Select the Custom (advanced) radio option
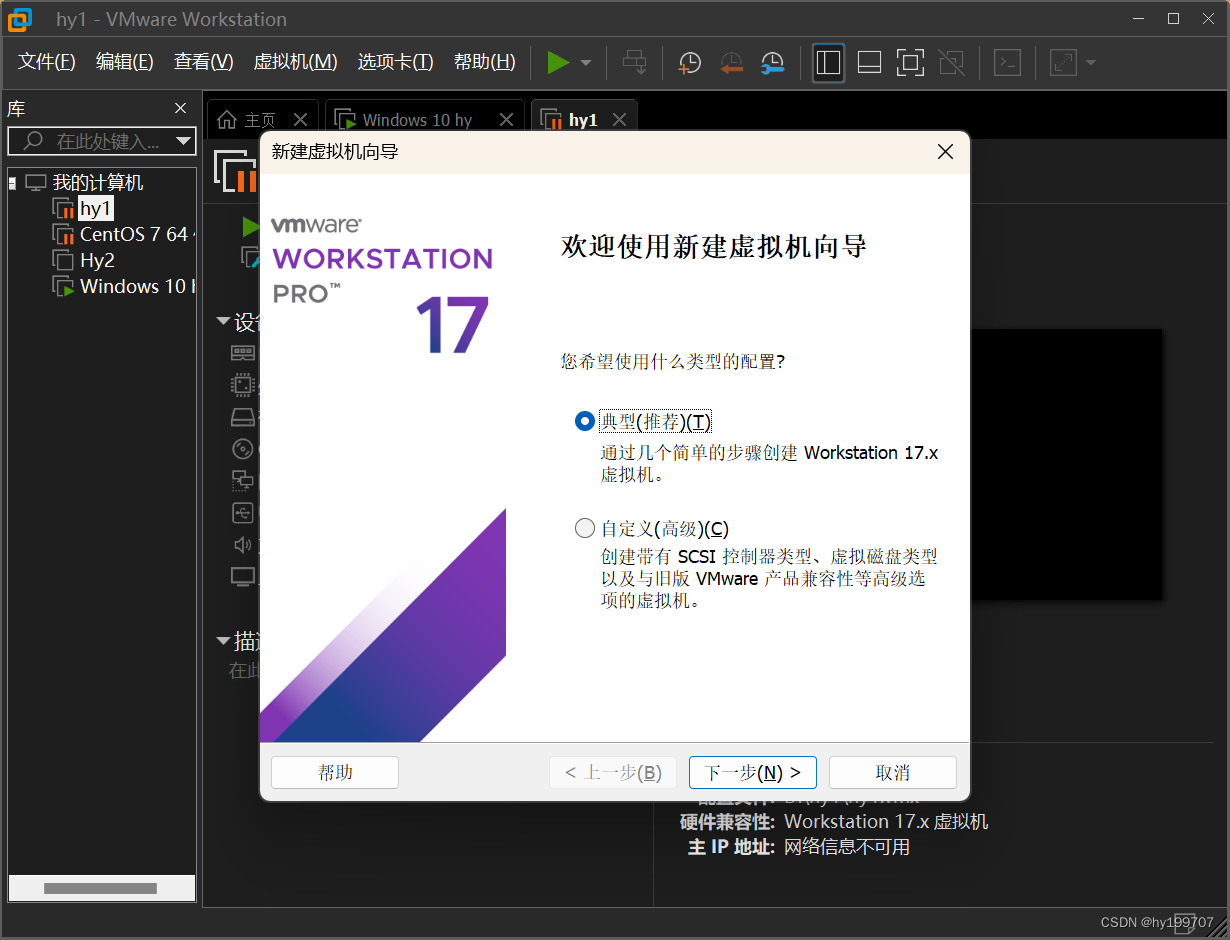Viewport: 1230px width, 940px height. point(585,528)
